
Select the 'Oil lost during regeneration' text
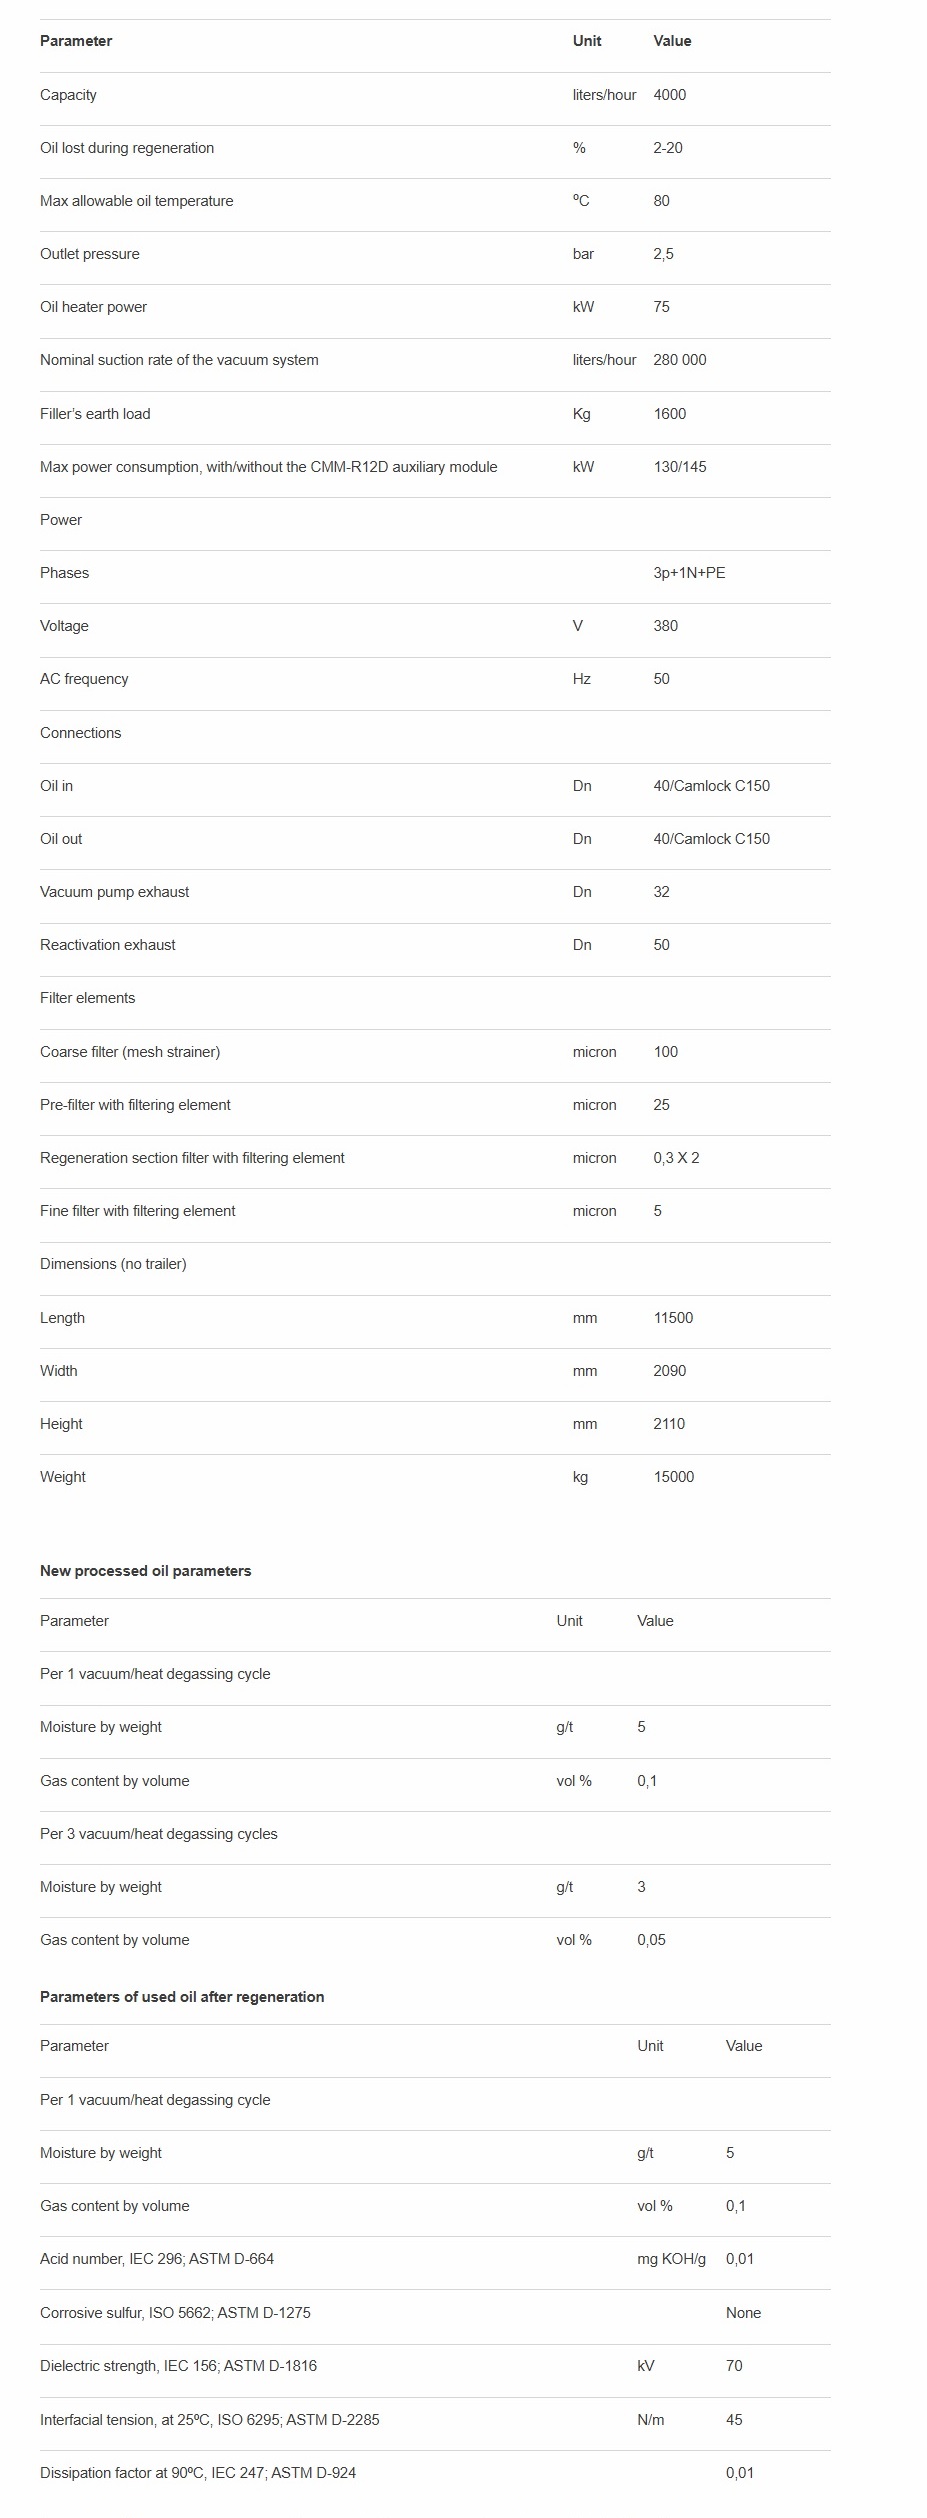coord(127,148)
